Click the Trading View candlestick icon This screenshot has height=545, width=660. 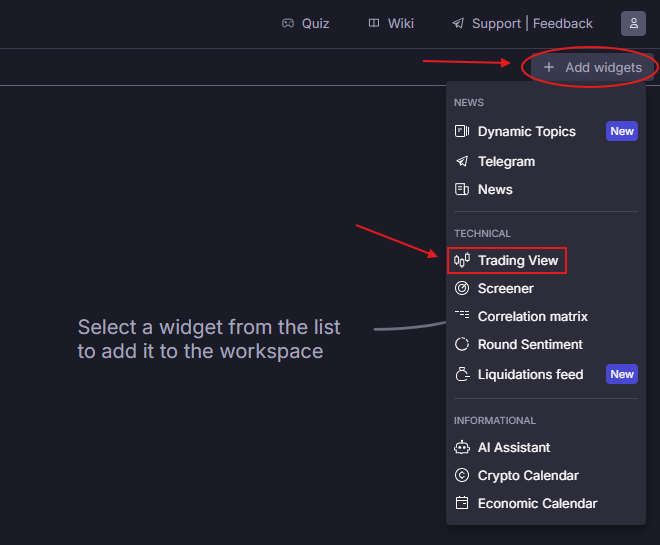tap(462, 260)
